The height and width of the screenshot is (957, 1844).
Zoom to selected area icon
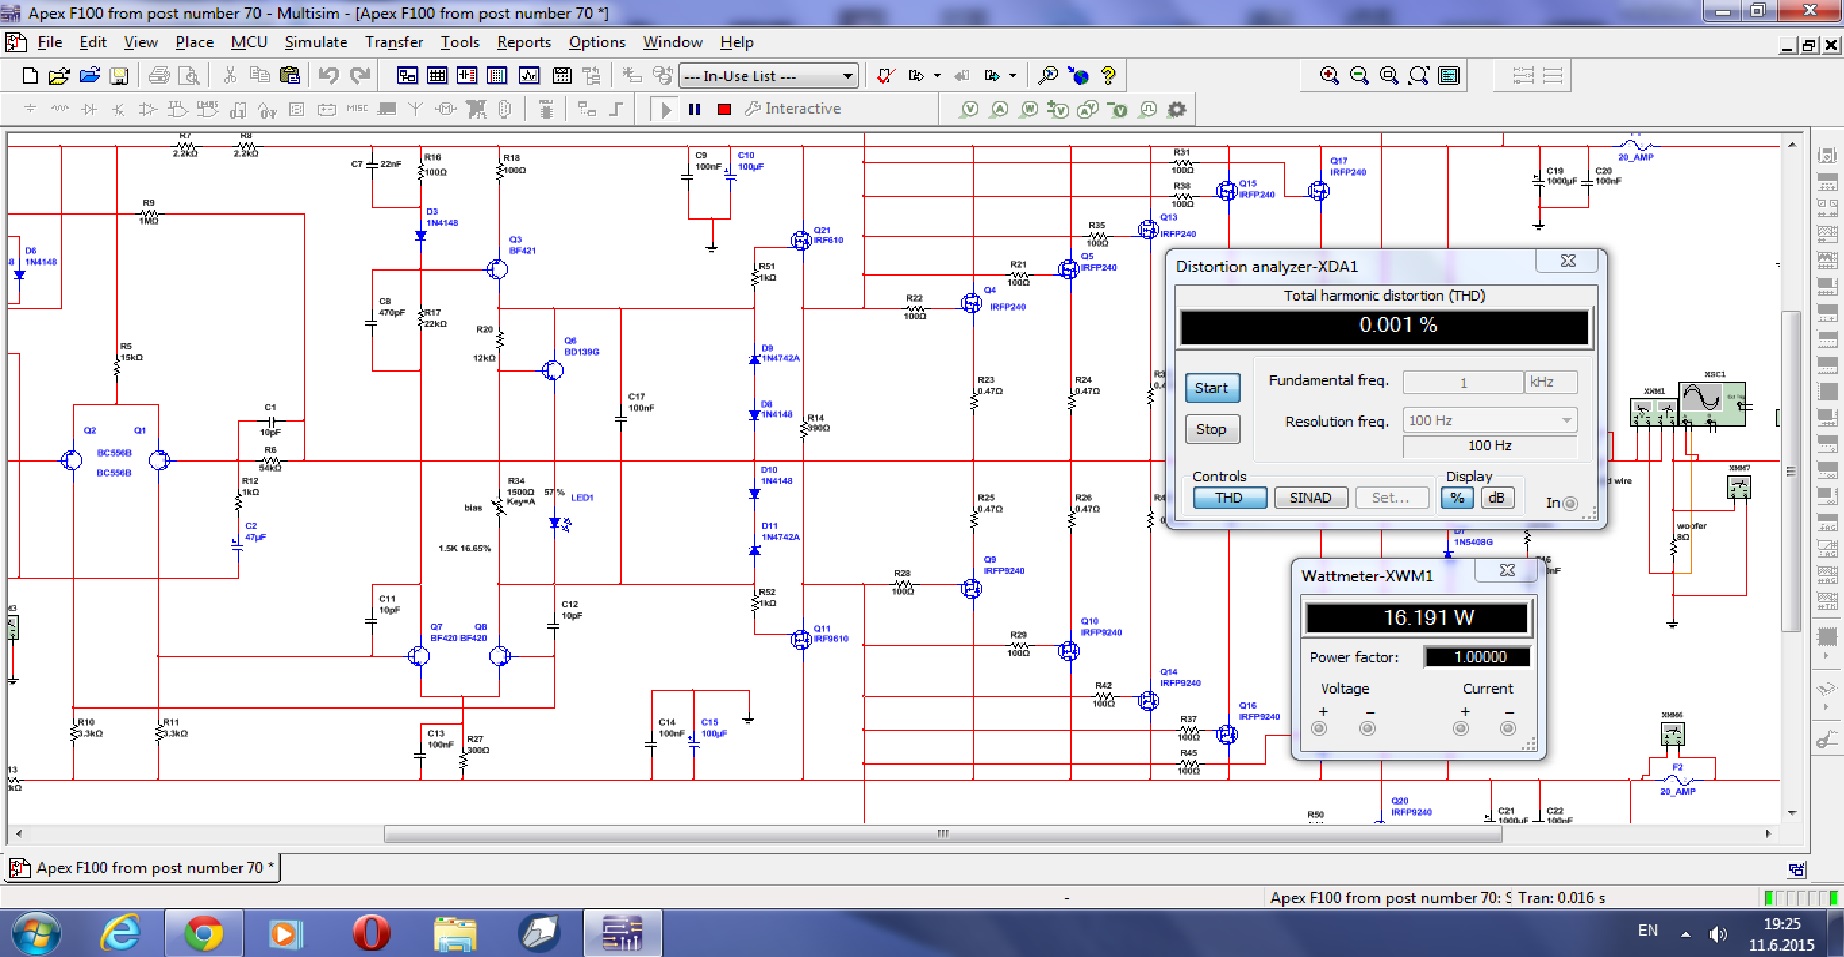(1389, 76)
